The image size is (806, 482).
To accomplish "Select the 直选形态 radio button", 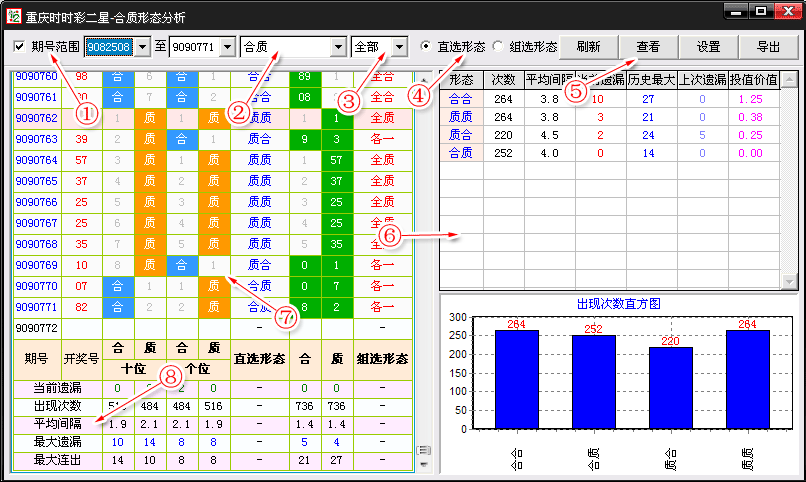I will 427,47.
